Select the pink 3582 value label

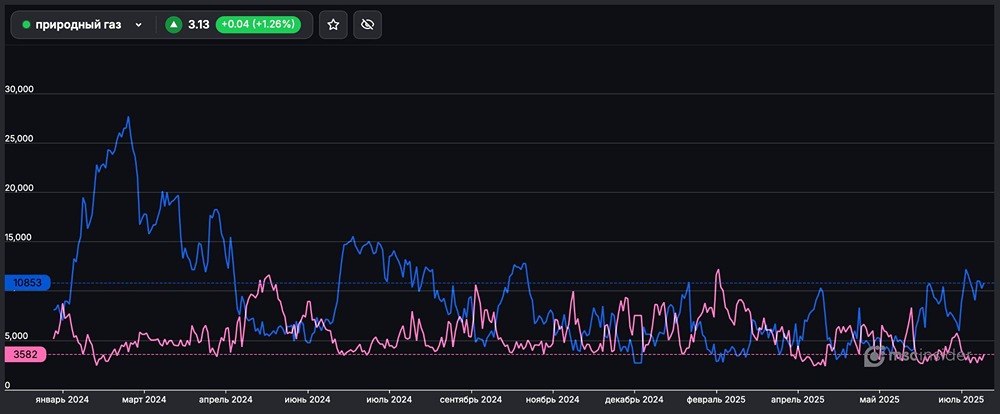[24, 354]
